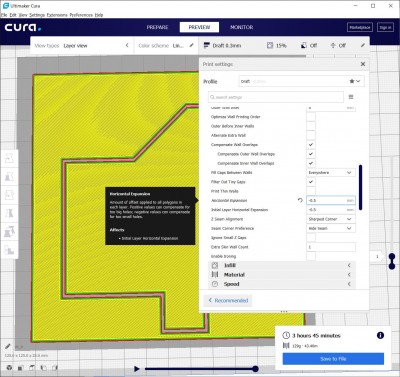Screen dimensions: 400x377
Task: Open the Profile Draft dropdown
Action: [x=301, y=81]
